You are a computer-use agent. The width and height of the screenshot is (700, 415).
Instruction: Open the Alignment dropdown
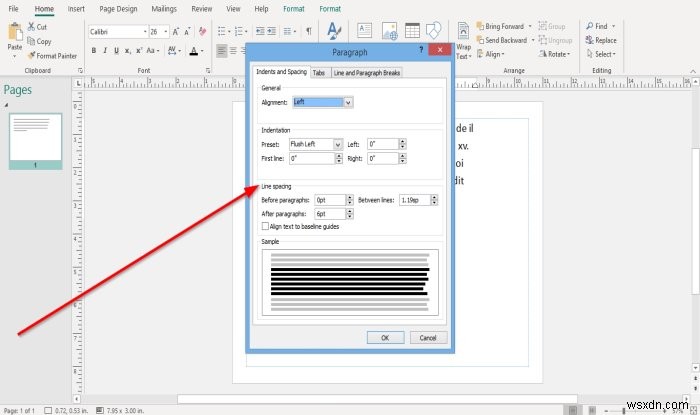coord(348,102)
